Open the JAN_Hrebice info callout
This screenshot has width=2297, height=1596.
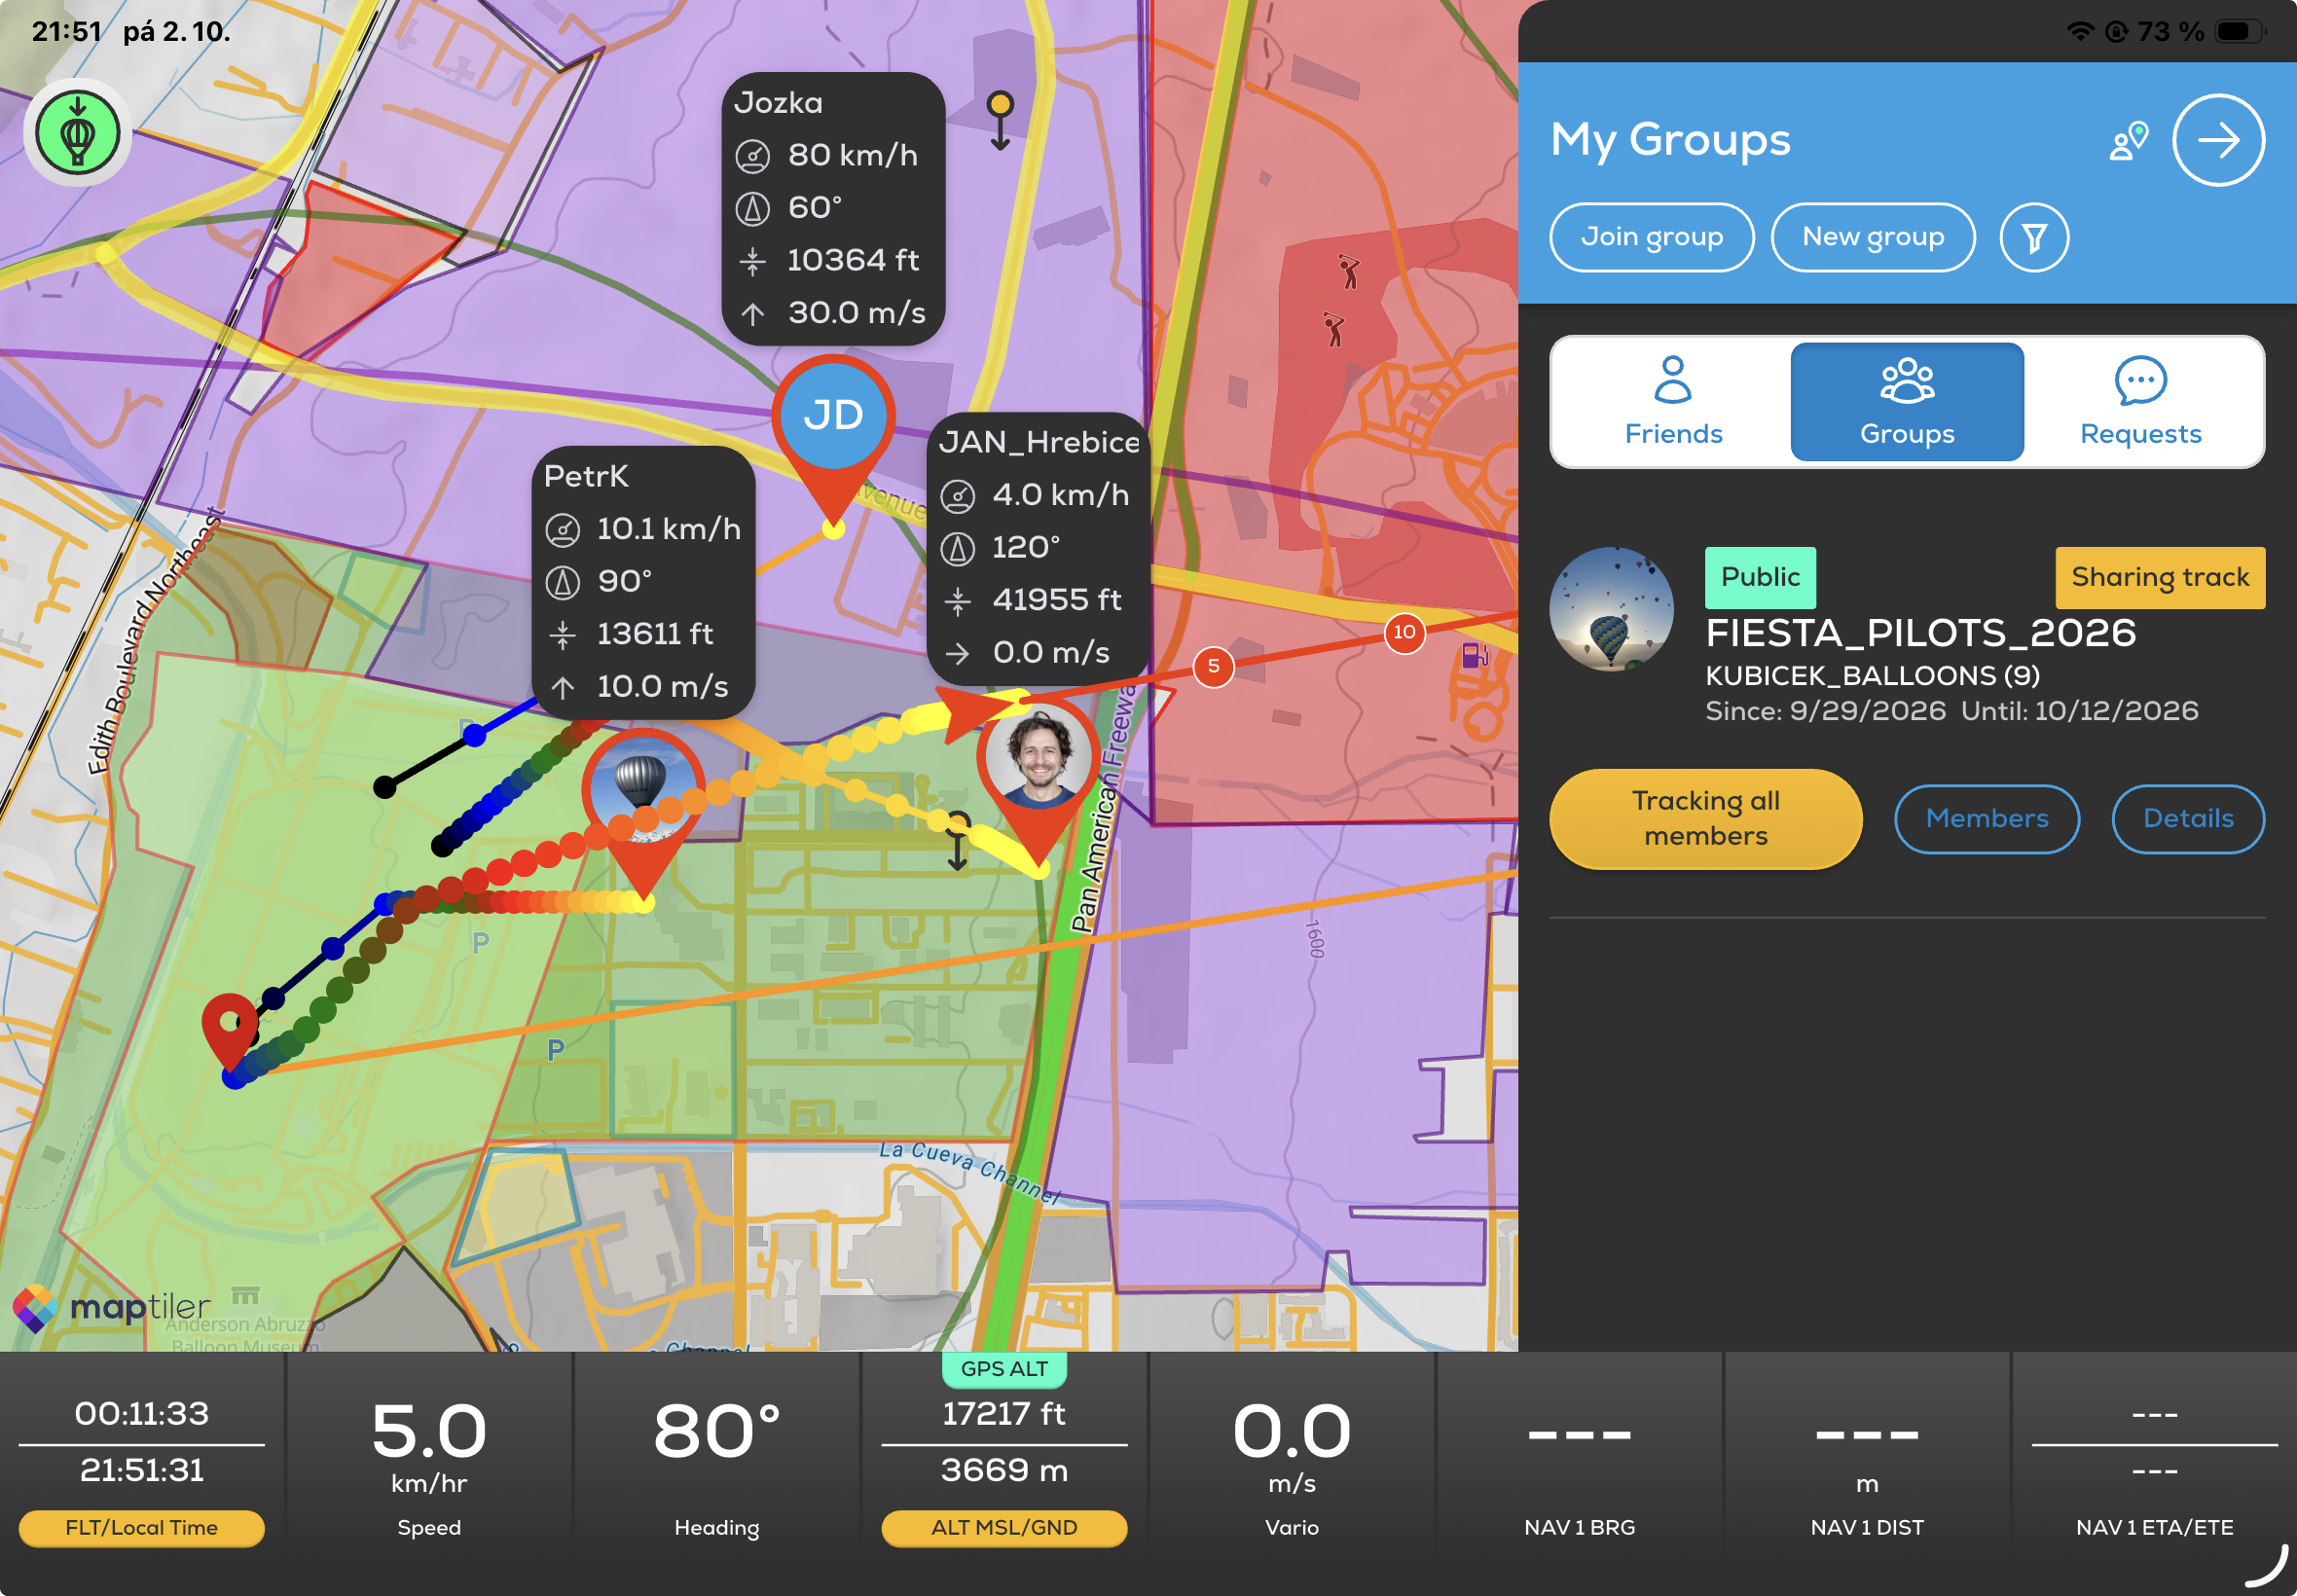tap(1038, 548)
